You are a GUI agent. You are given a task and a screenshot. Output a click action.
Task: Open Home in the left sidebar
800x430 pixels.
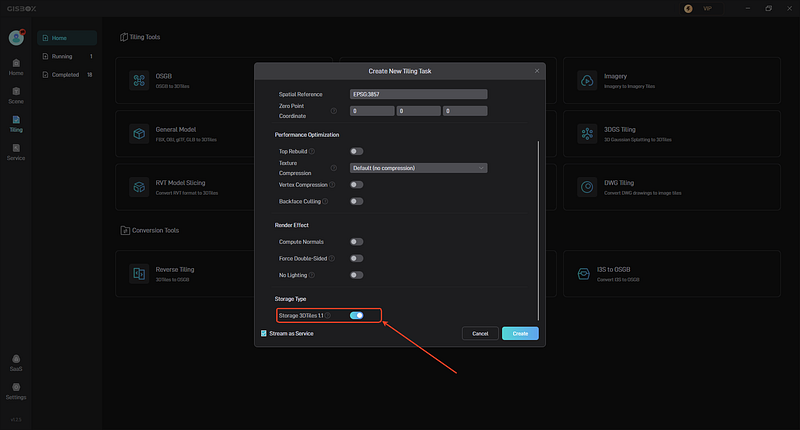click(x=16, y=67)
